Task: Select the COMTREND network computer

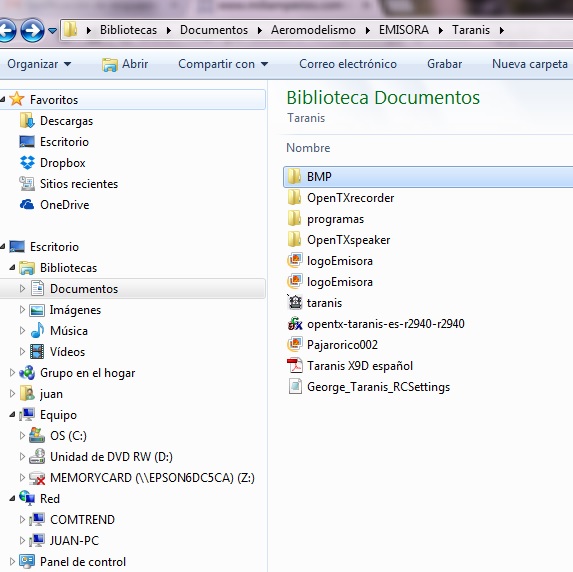Action: pos(82,519)
